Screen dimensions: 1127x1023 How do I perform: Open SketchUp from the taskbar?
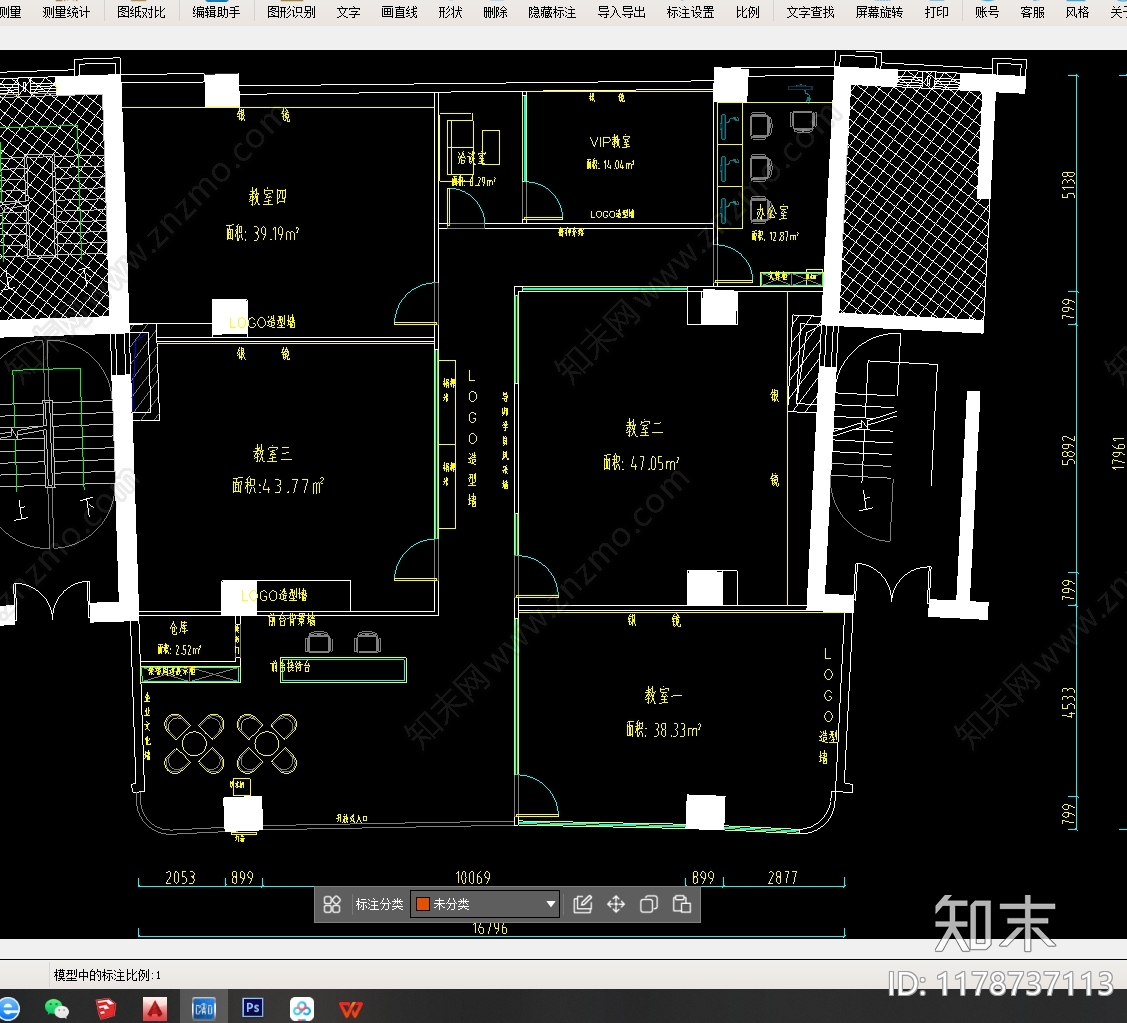point(106,1009)
